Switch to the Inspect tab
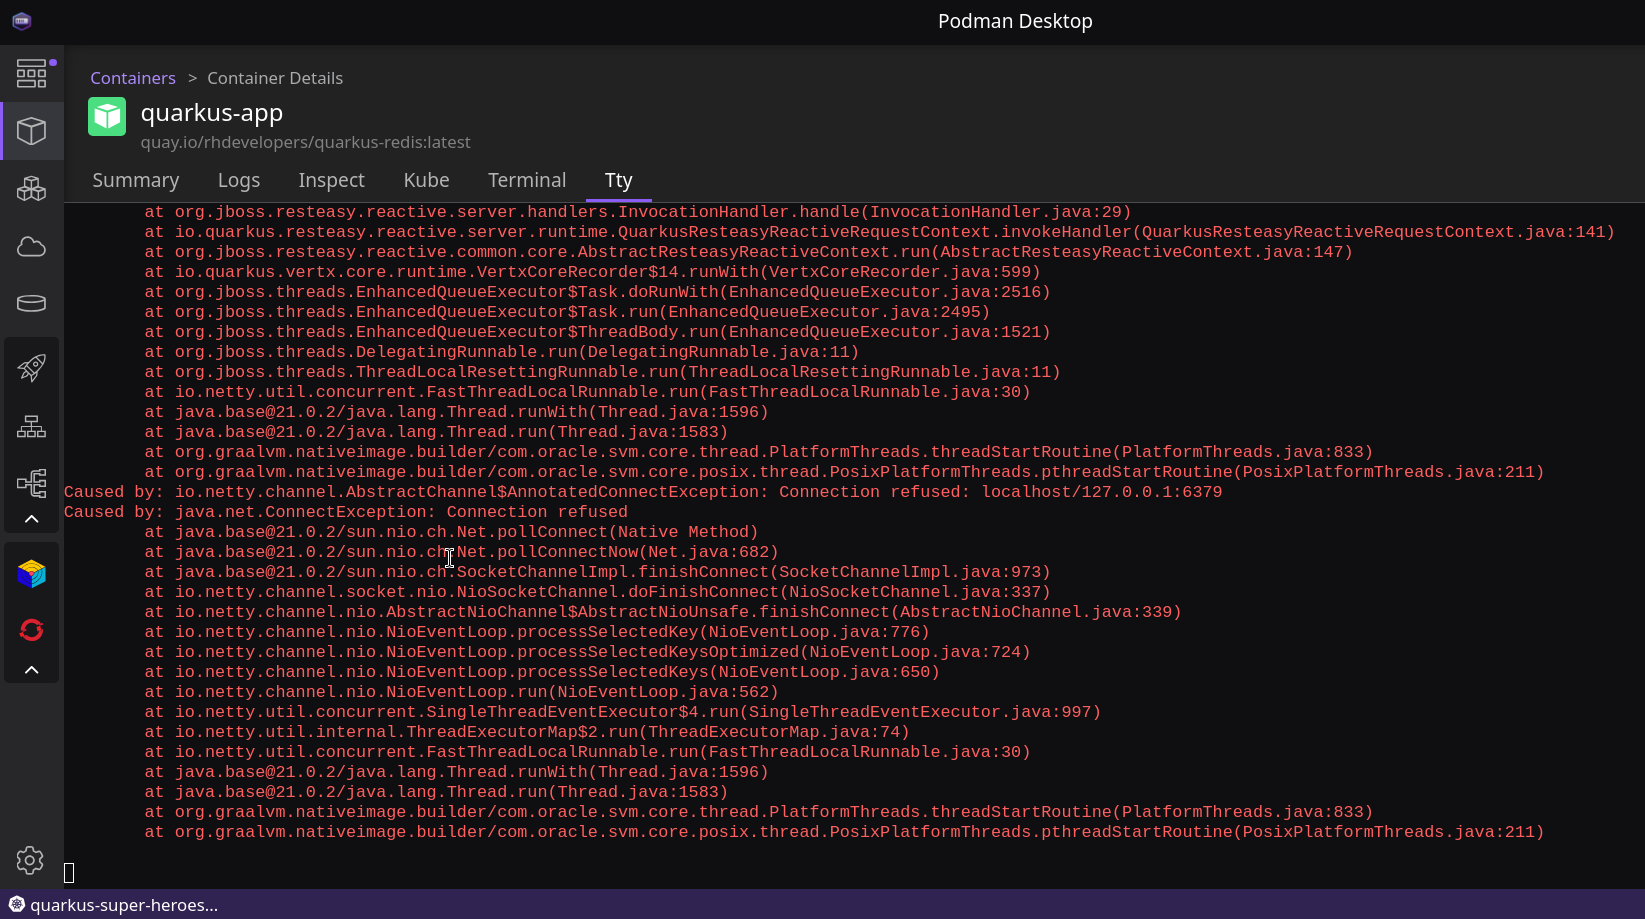 (331, 180)
